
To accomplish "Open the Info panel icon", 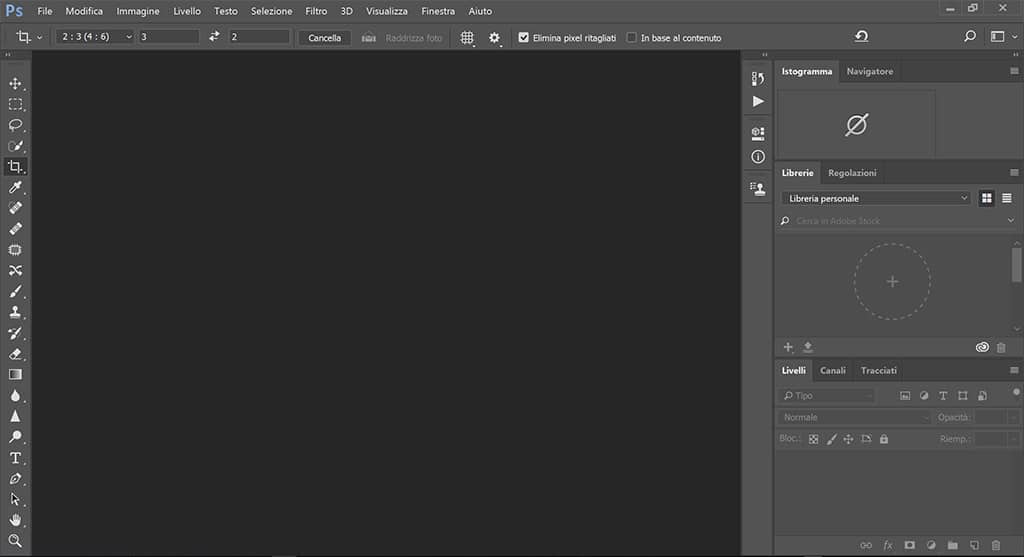I will tap(758, 157).
